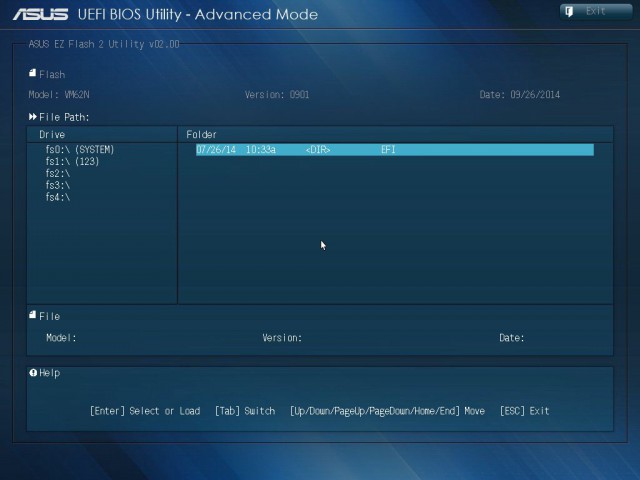The height and width of the screenshot is (480, 640).
Task: Open the EFI directory row
Action: 395,149
